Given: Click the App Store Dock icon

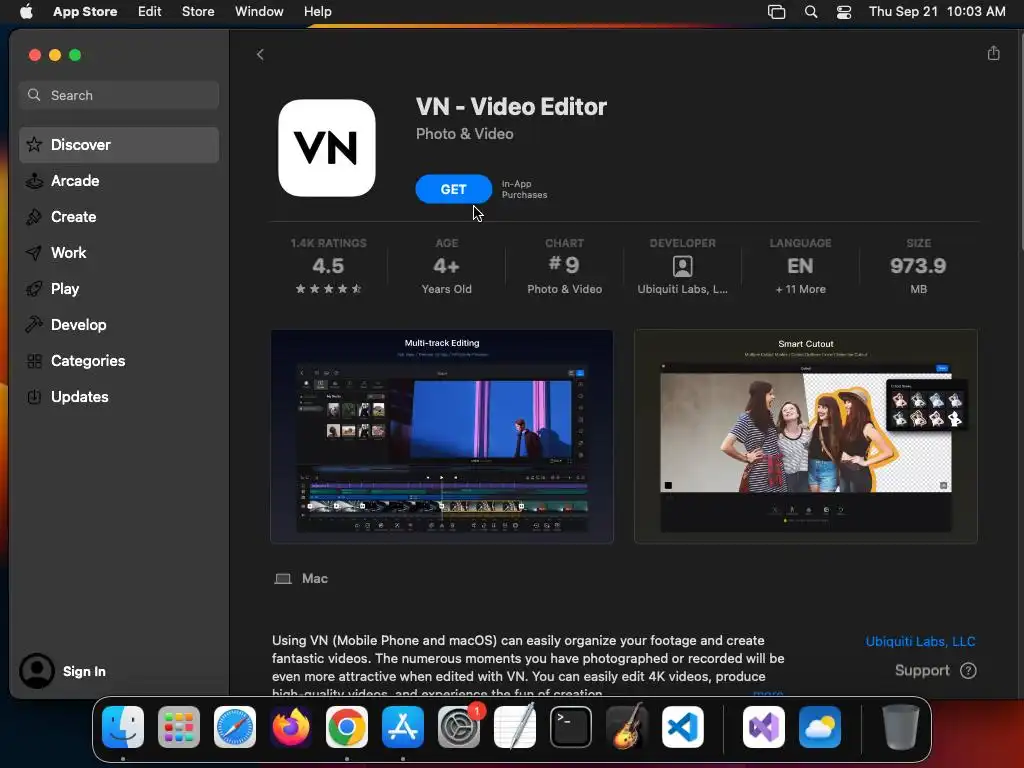Looking at the screenshot, I should (403, 727).
